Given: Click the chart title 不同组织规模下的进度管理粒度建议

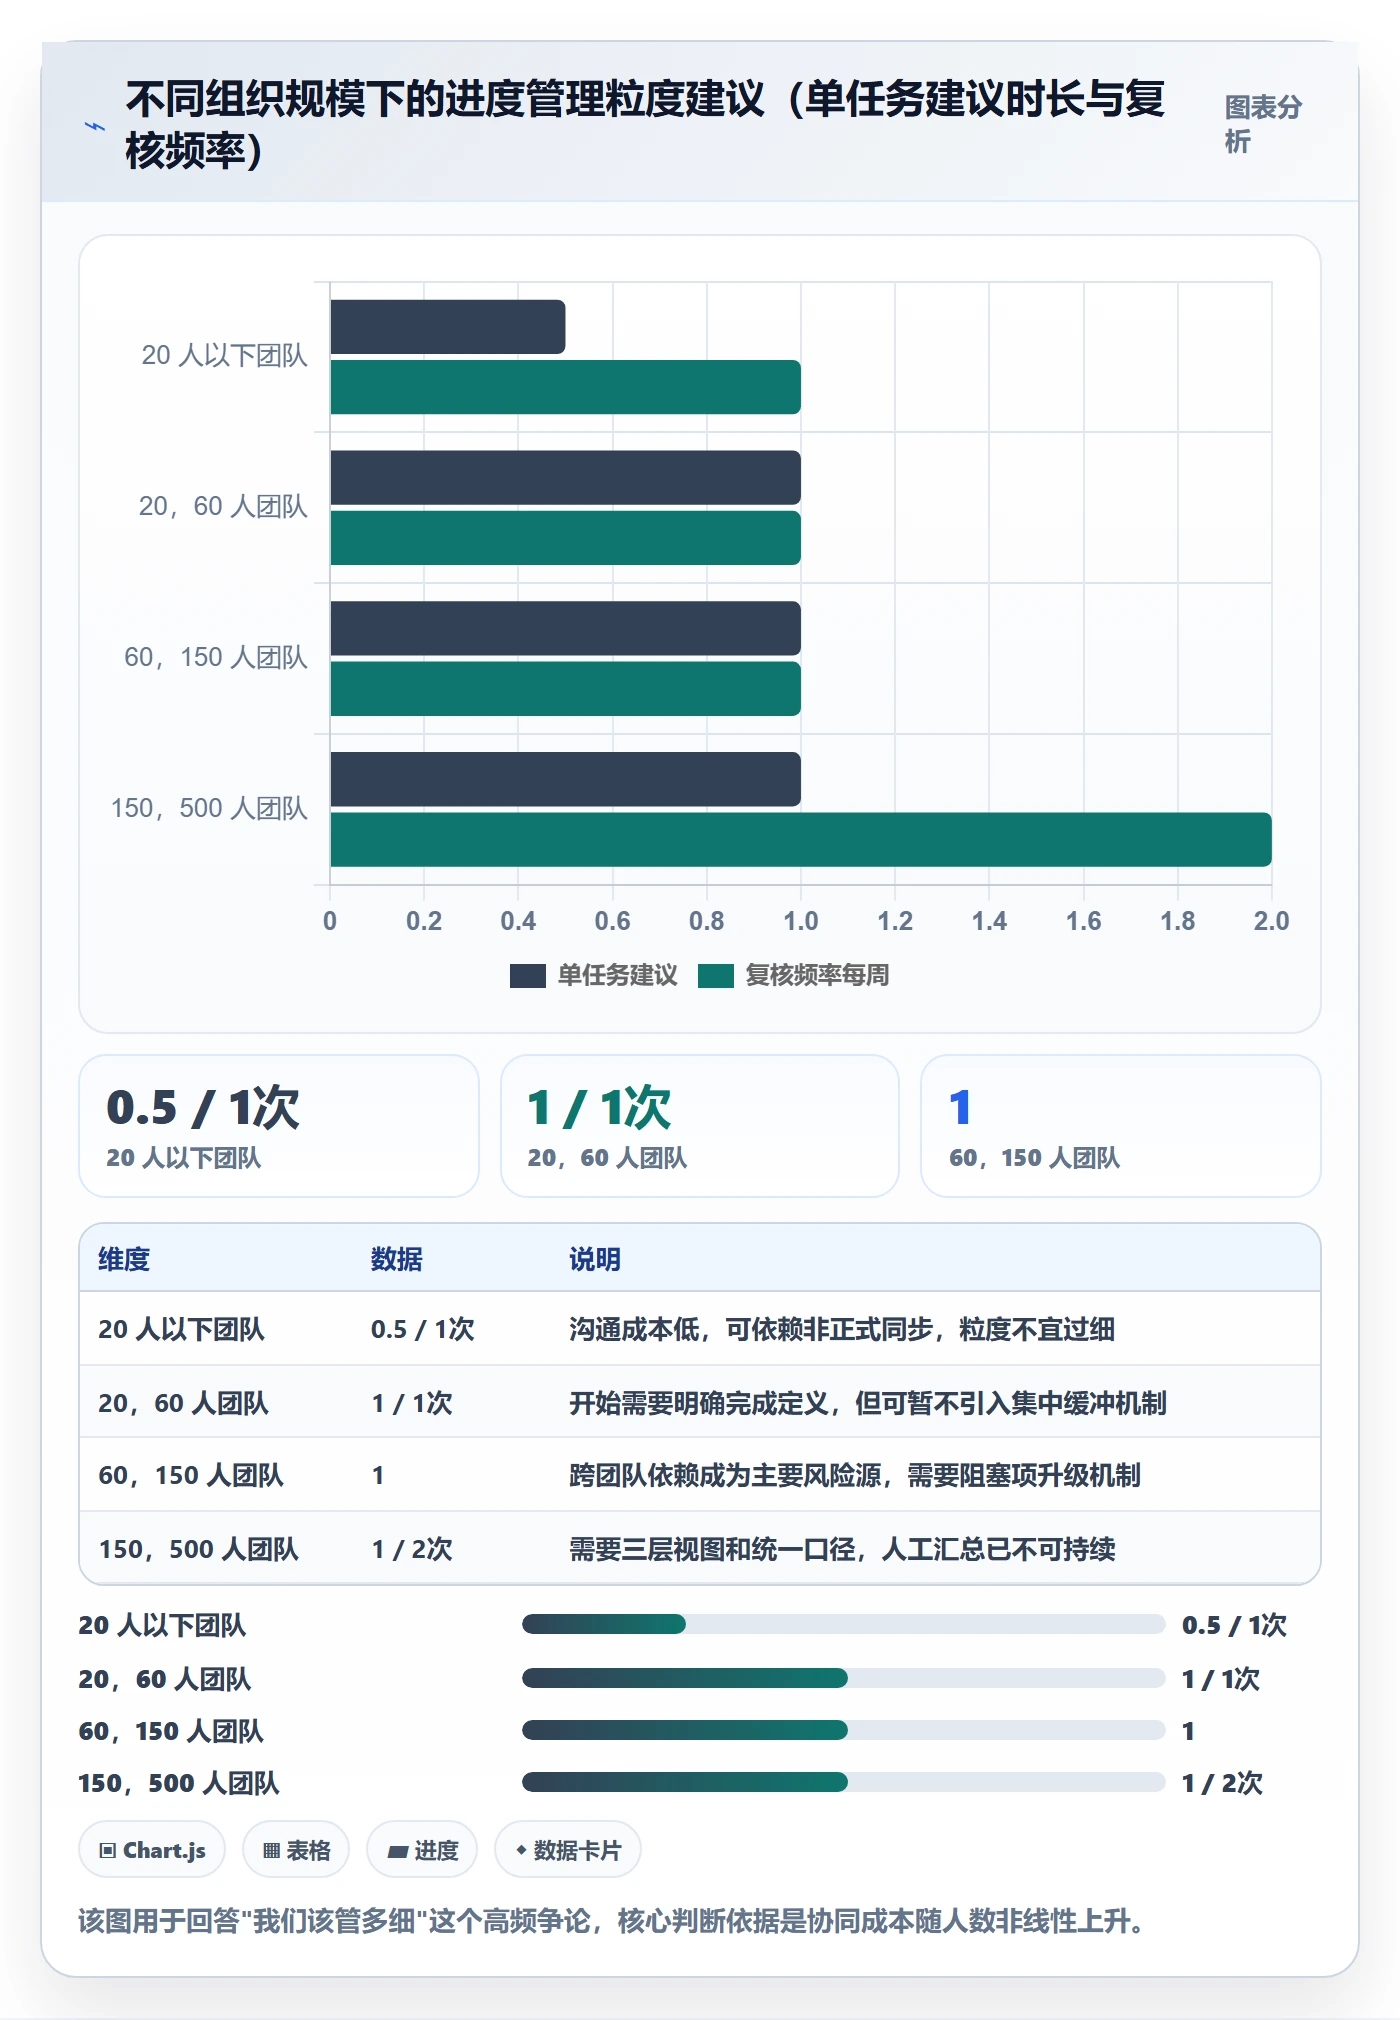Looking at the screenshot, I should click(x=645, y=125).
